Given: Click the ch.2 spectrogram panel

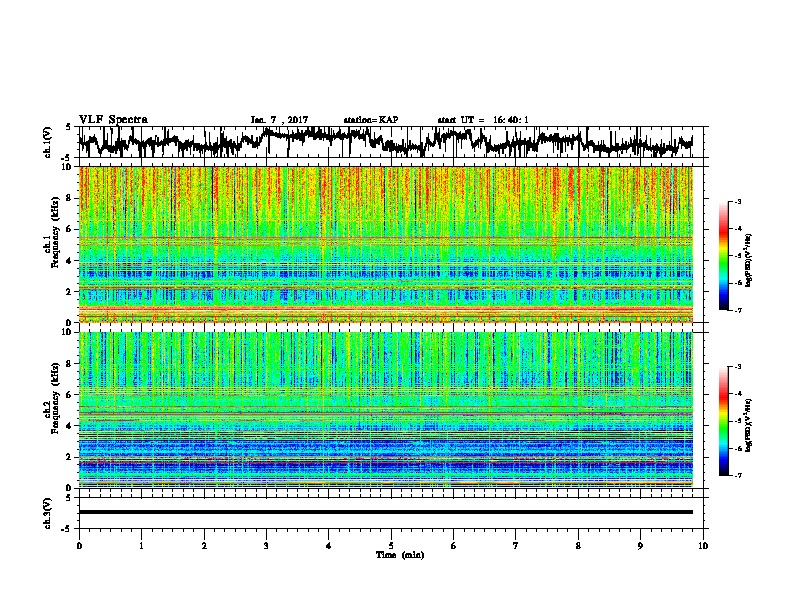Looking at the screenshot, I should 386,410.
